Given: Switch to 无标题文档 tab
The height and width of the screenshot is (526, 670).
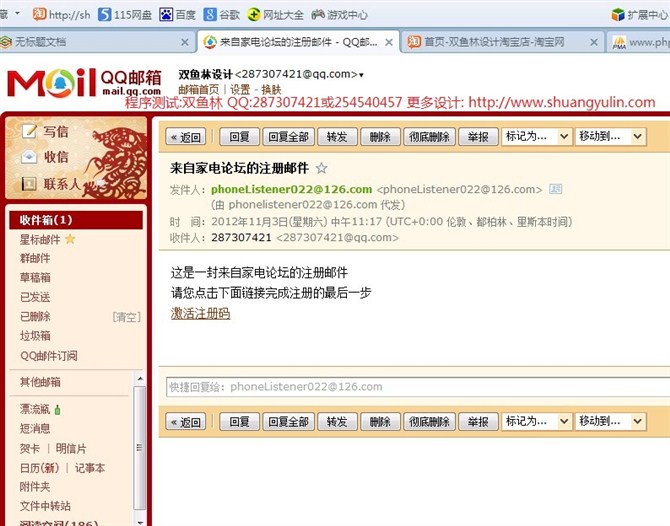Looking at the screenshot, I should pyautogui.click(x=95, y=42).
